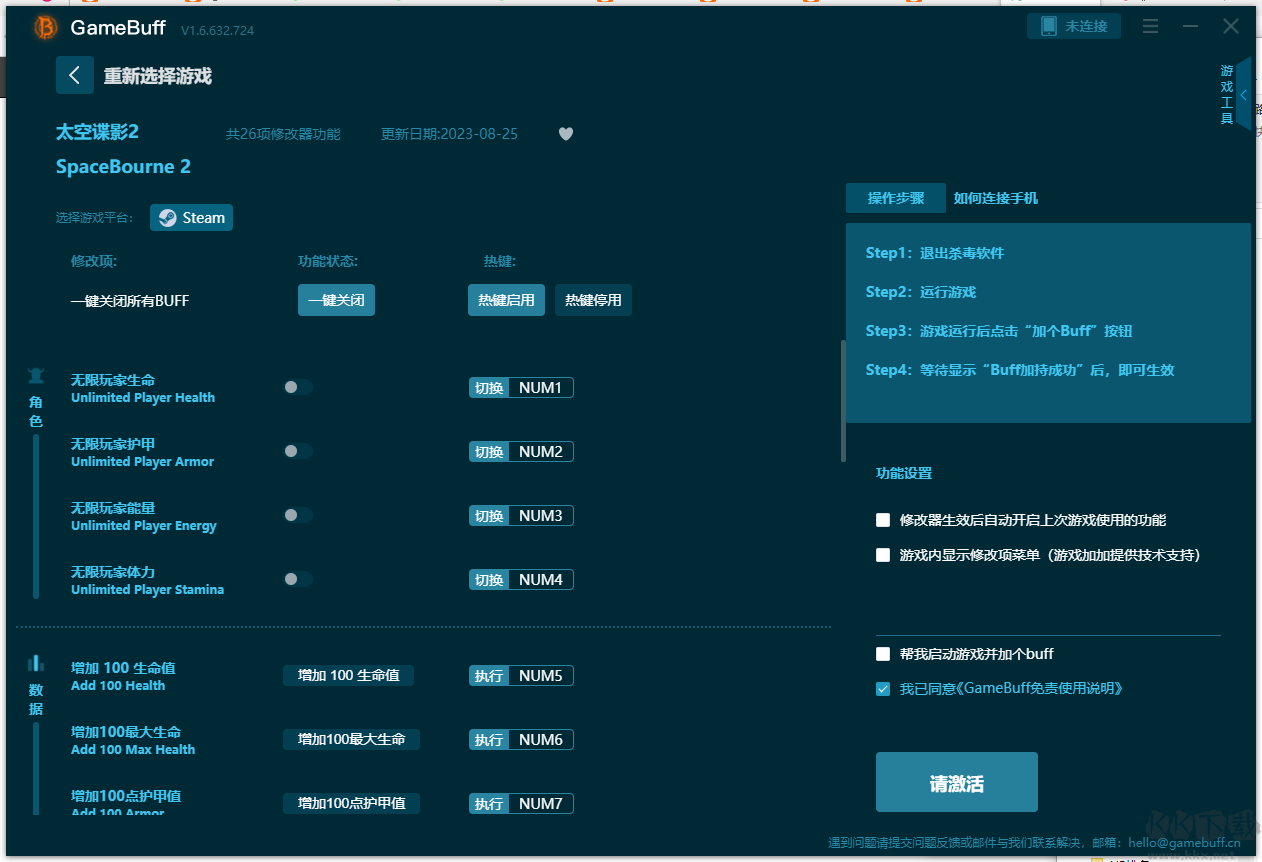Viewport: 1262px width, 862px height.
Task: Click the Add 100 Health label
Action: point(118,686)
